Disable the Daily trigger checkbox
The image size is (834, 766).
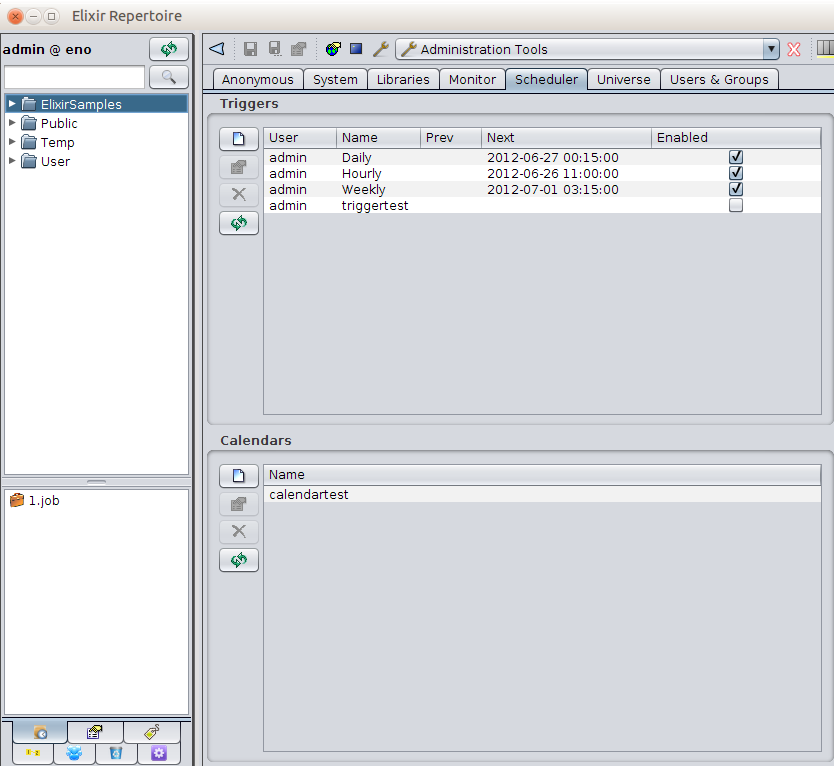tap(736, 157)
